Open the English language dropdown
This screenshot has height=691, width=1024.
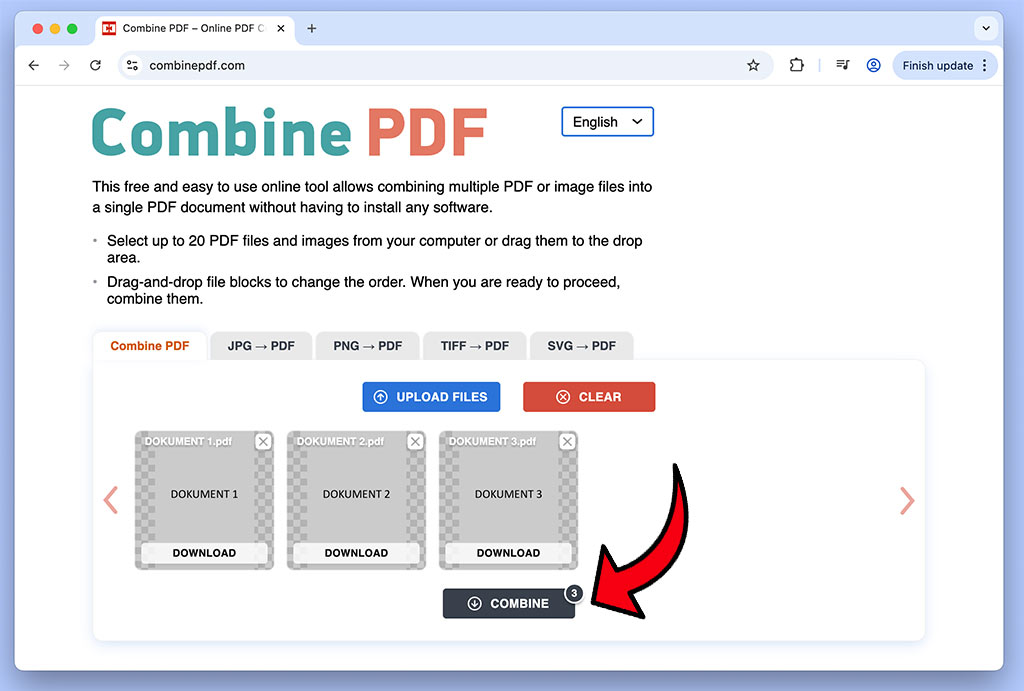(607, 121)
